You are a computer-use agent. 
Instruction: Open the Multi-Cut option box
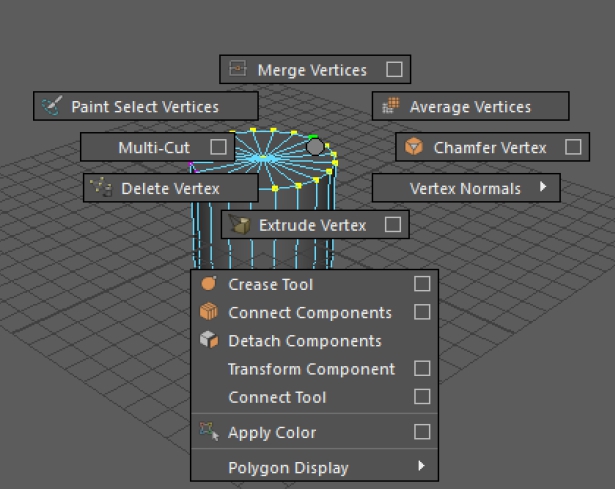click(x=218, y=148)
